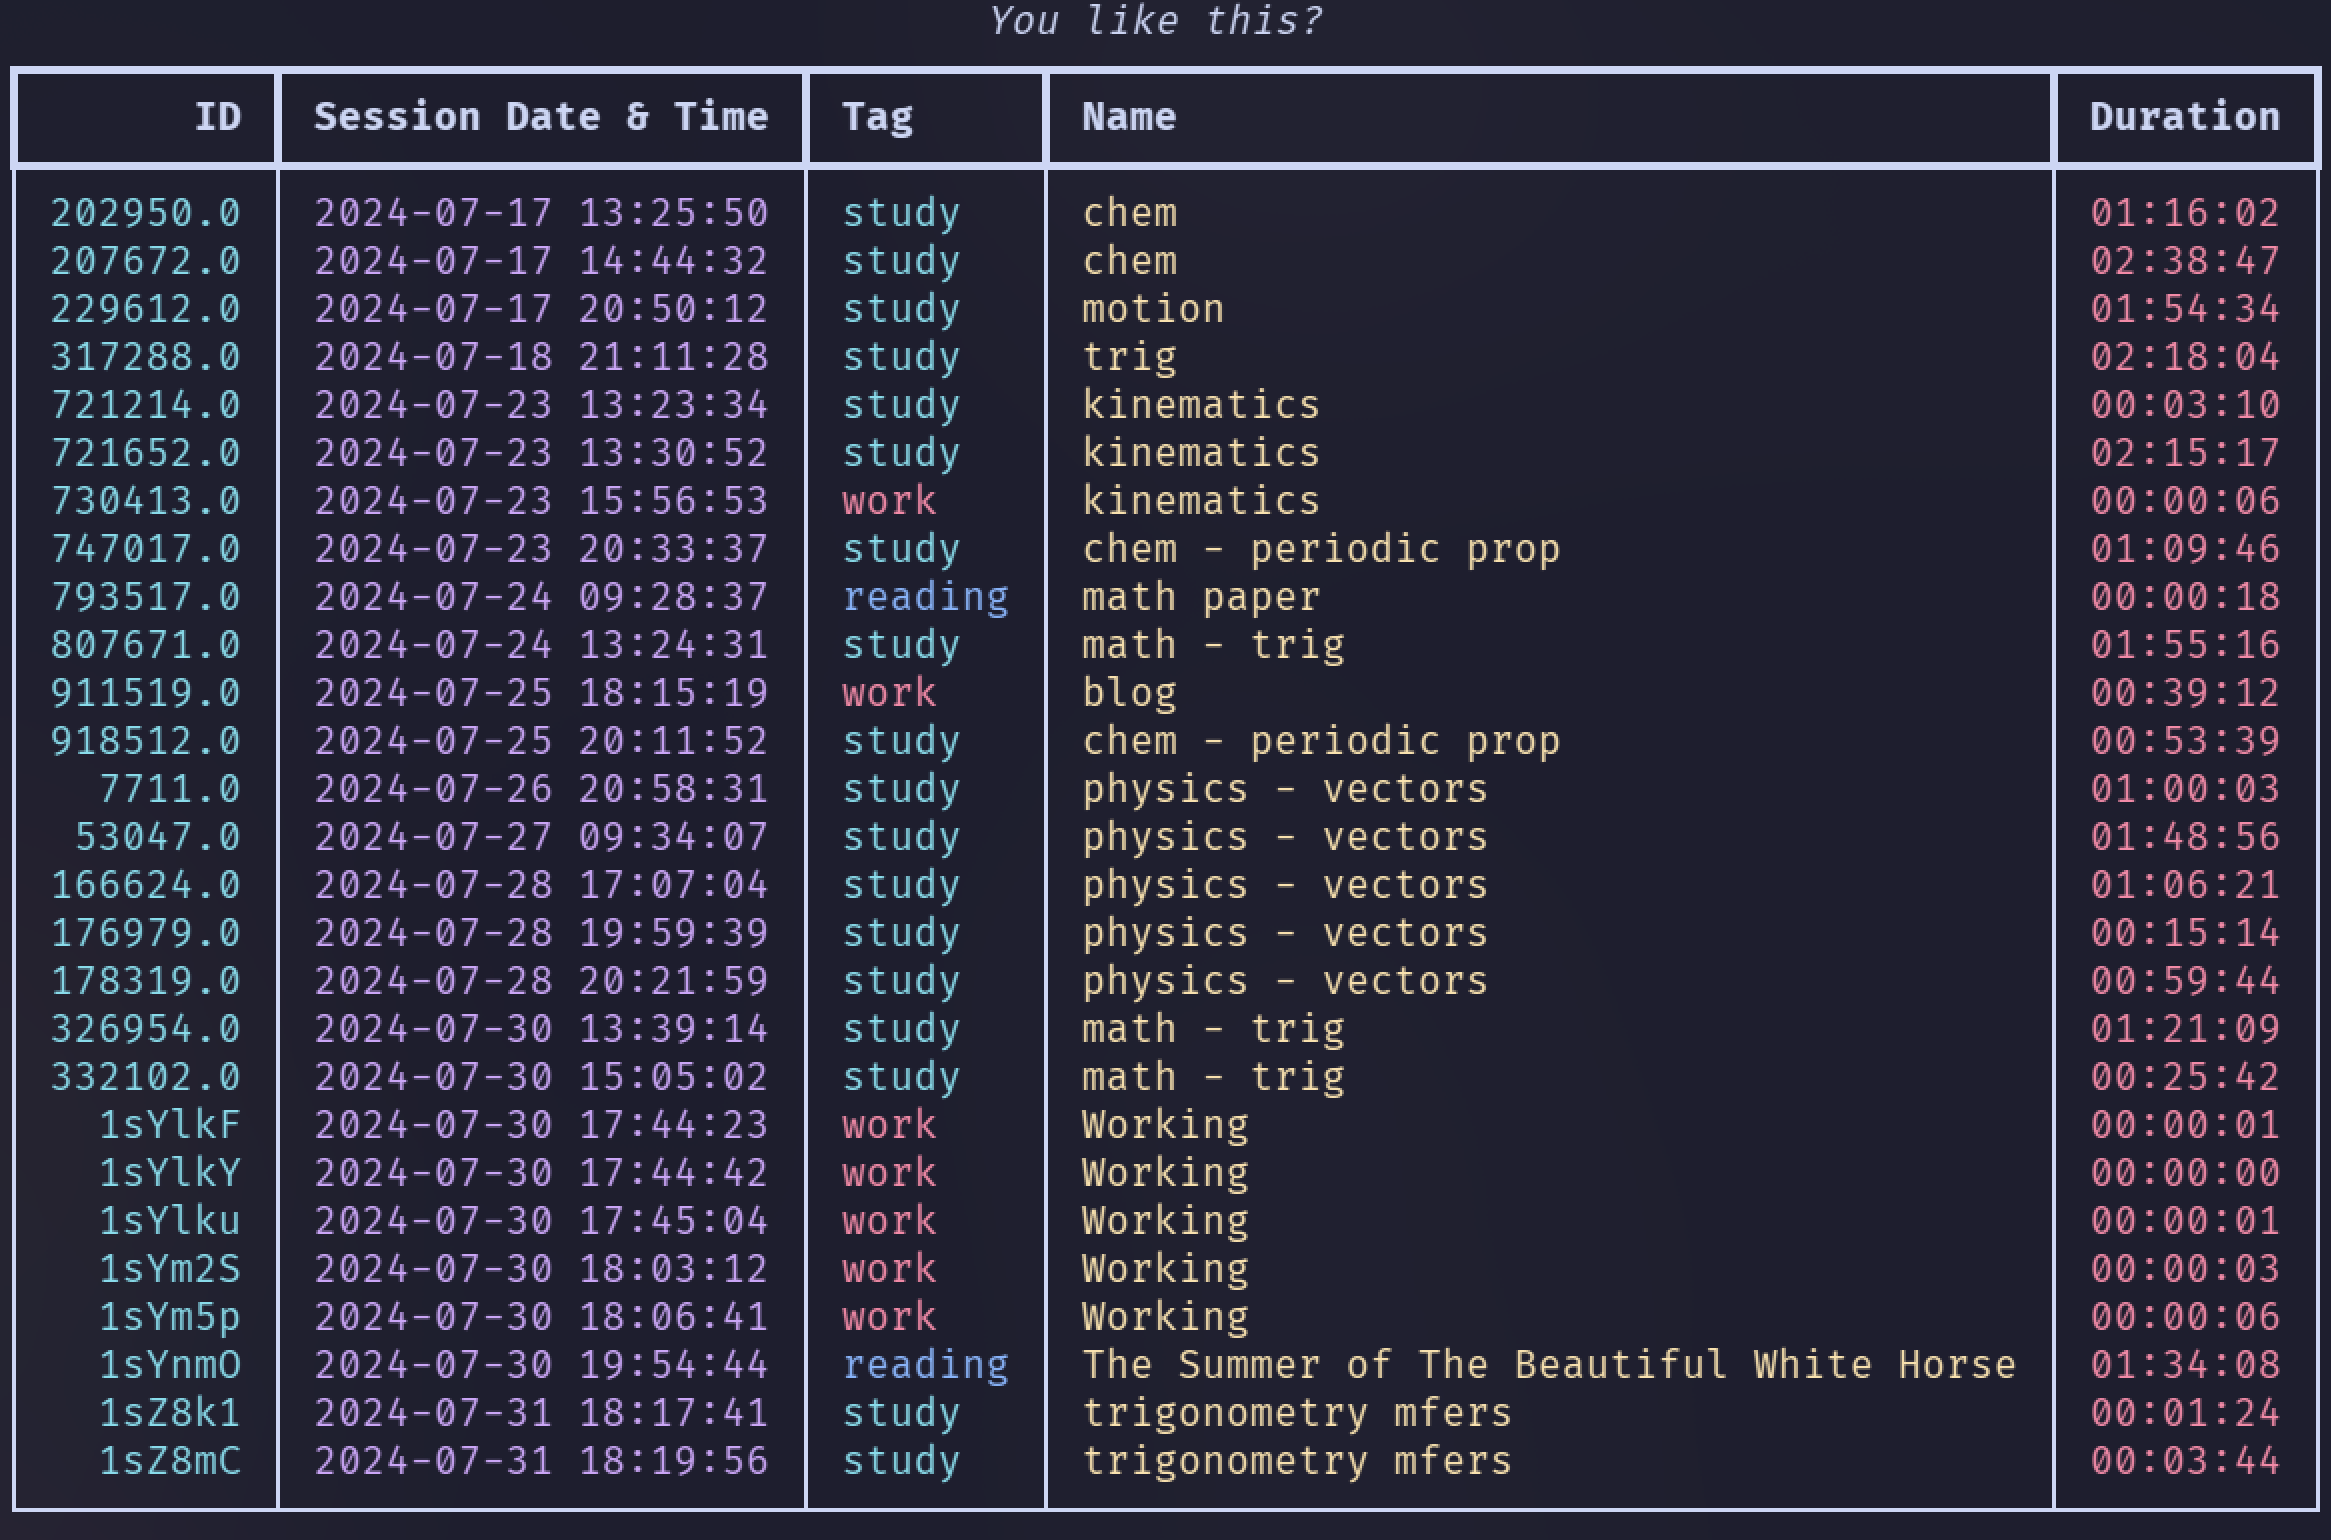The width and height of the screenshot is (2331, 1540).
Task: Select session ID 53047.0
Action: 158,837
